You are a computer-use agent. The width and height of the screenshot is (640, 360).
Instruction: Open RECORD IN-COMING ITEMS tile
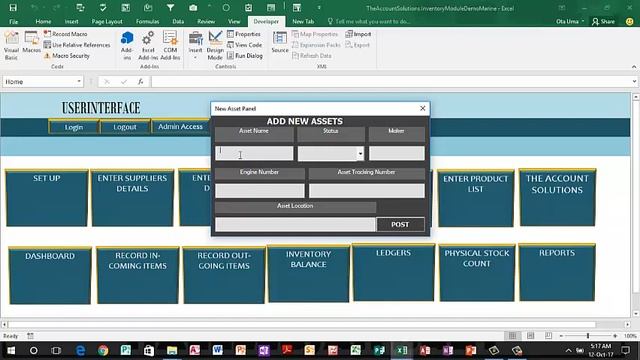138,275
